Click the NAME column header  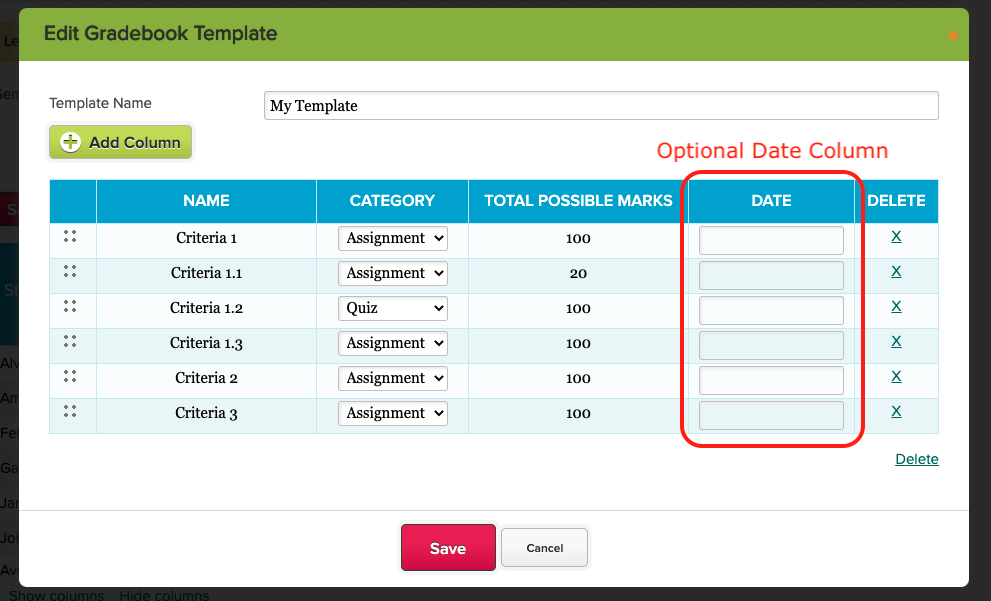(207, 201)
